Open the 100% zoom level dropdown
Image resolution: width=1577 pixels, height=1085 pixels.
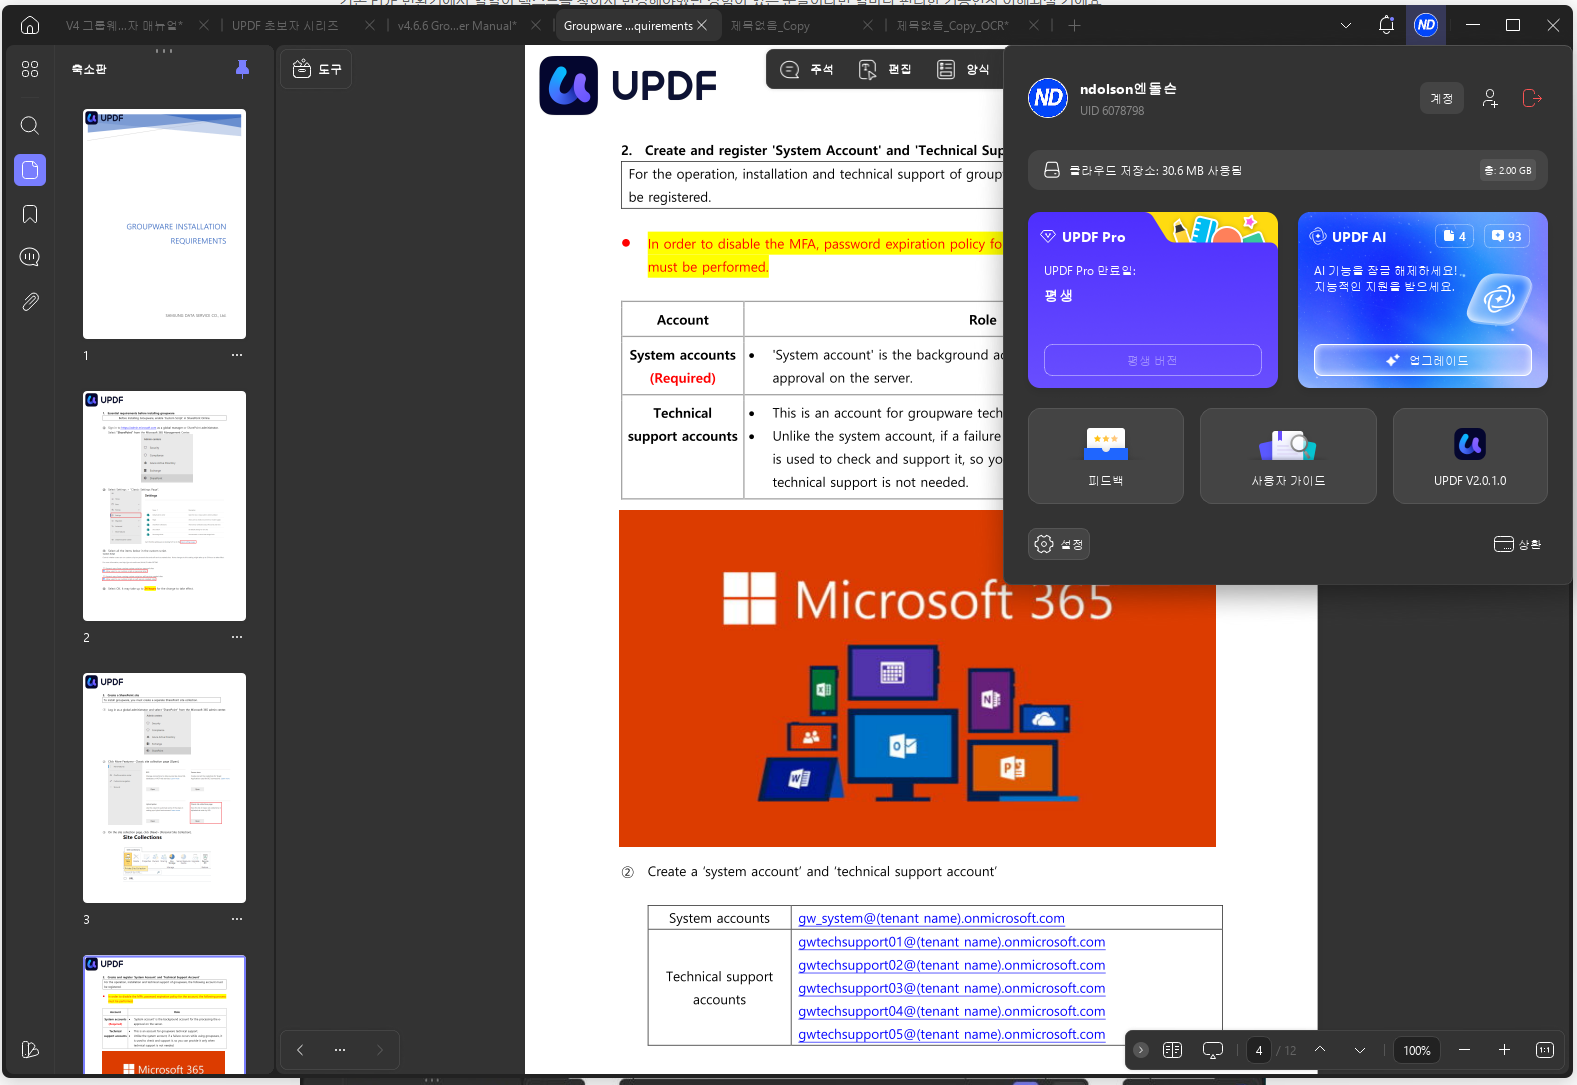coord(1417,1050)
